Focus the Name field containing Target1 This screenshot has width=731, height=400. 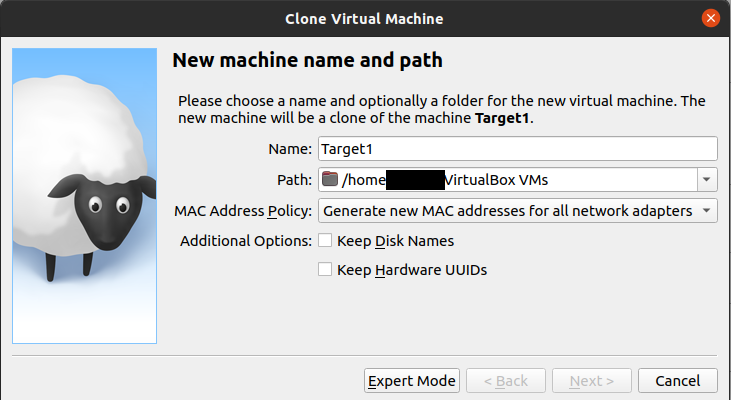tap(518, 149)
